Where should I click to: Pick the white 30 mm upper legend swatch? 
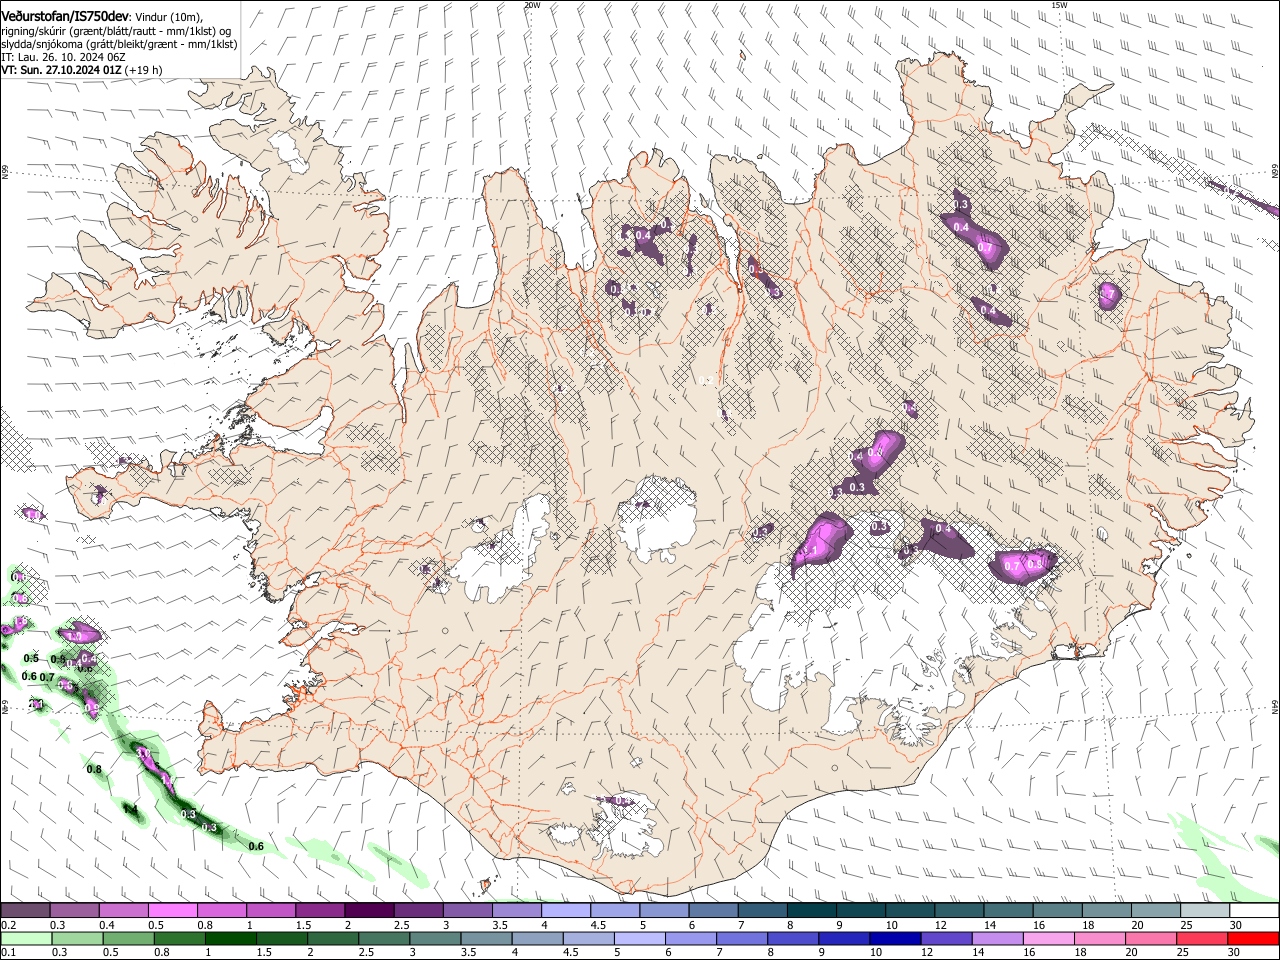pyautogui.click(x=1253, y=911)
